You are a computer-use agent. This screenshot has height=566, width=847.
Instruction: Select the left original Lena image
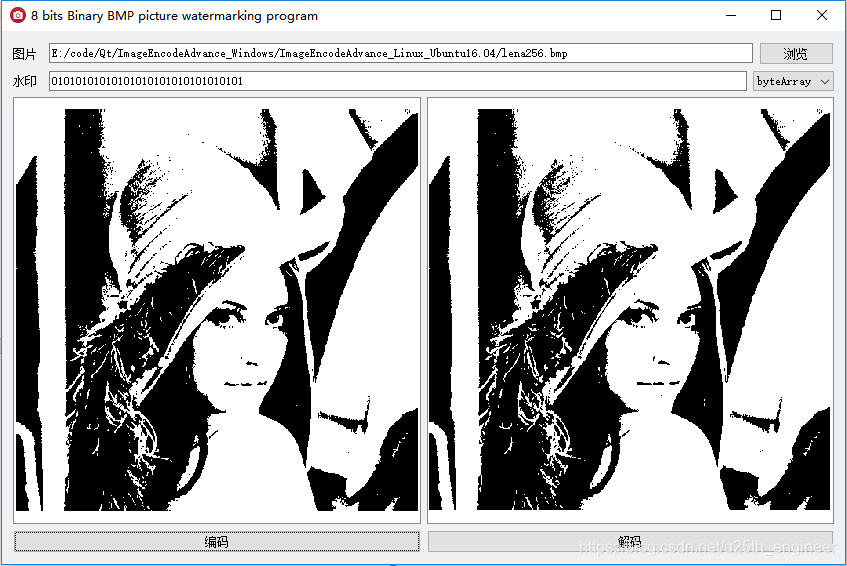217,310
